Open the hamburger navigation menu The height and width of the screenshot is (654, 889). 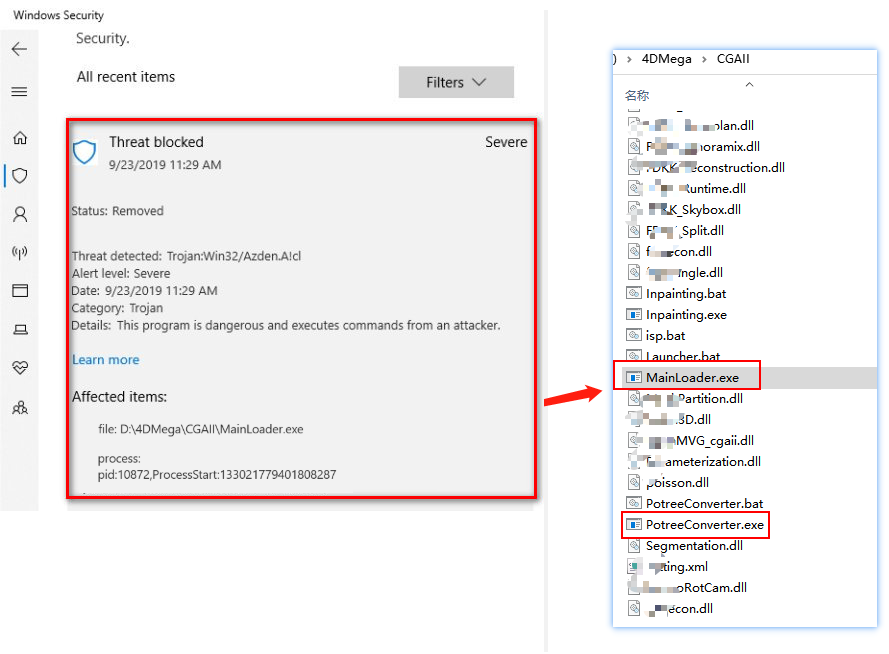[19, 92]
